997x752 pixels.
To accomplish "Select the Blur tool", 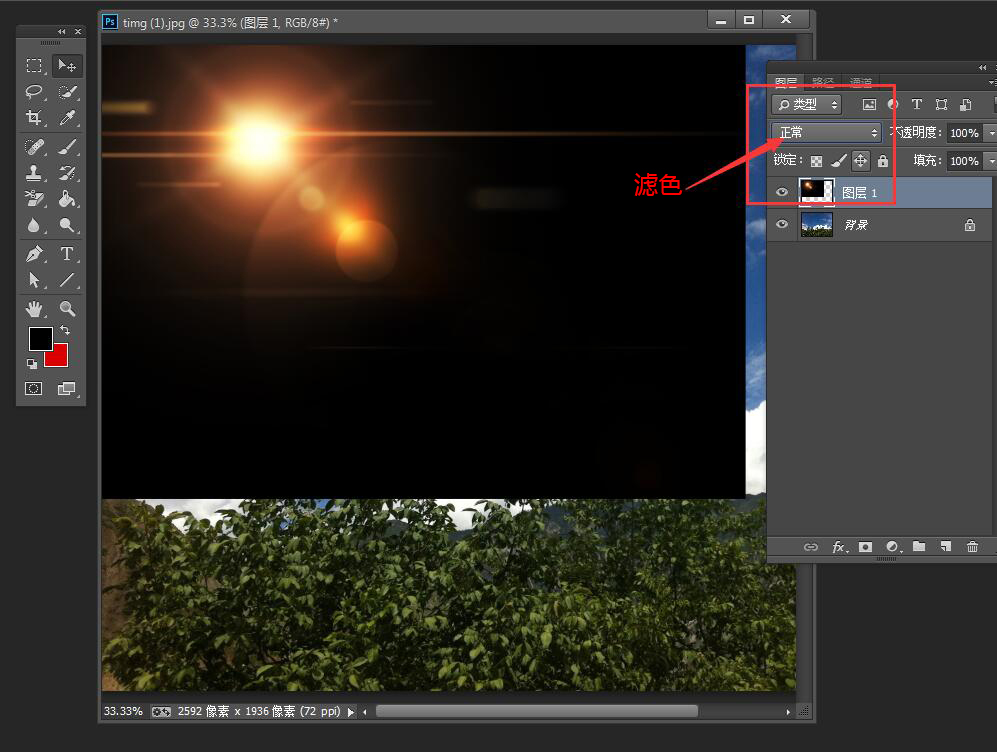I will pos(34,225).
